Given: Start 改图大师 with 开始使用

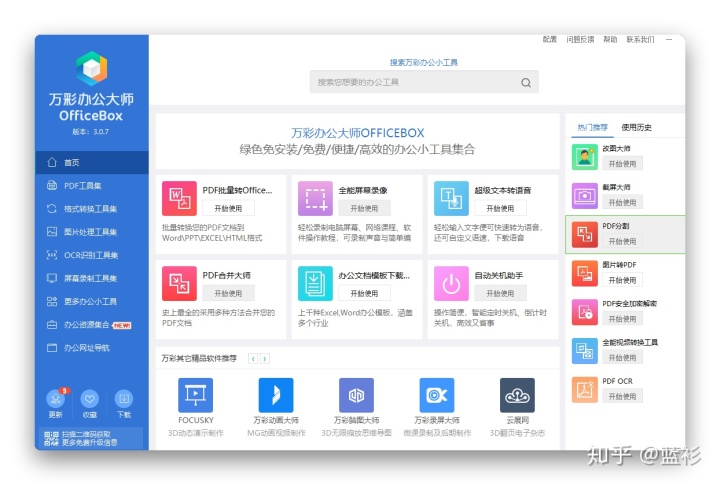Looking at the screenshot, I should pyautogui.click(x=622, y=164).
